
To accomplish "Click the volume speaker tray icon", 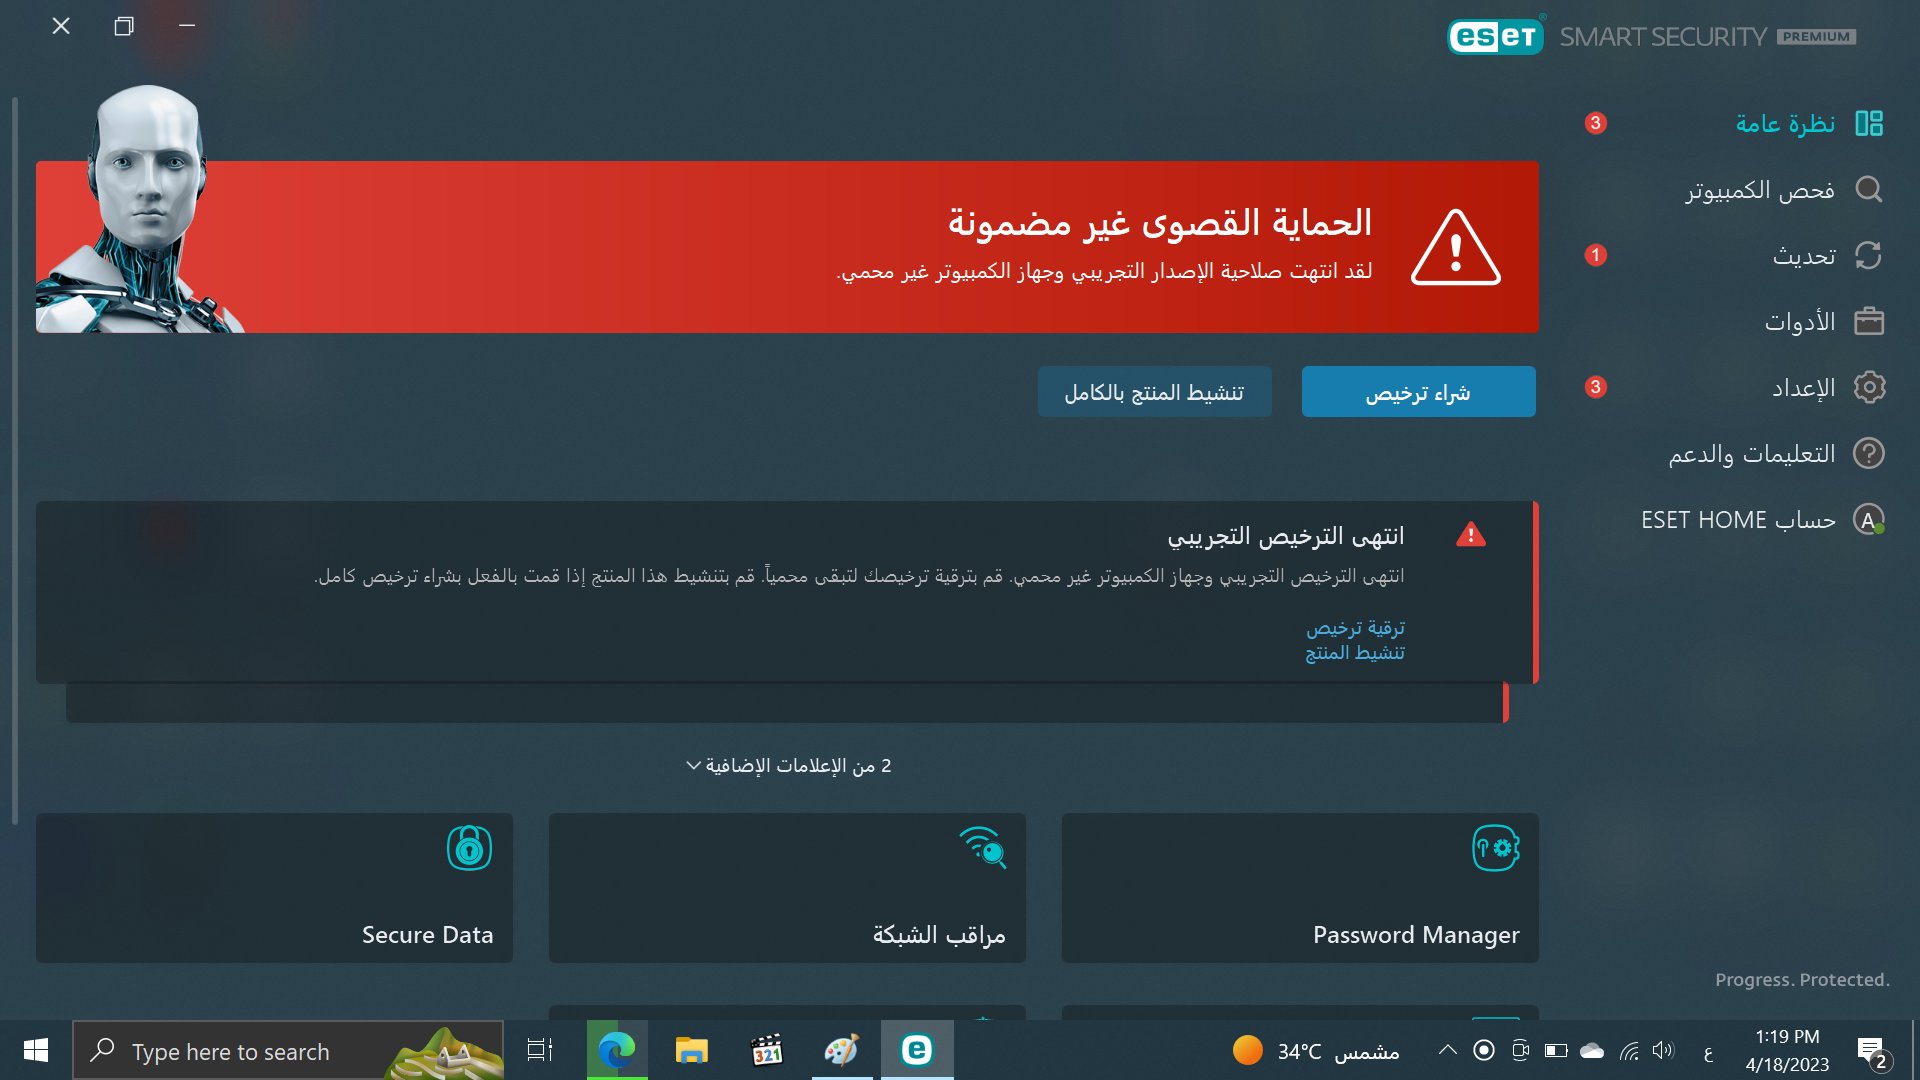I will 1663,1050.
